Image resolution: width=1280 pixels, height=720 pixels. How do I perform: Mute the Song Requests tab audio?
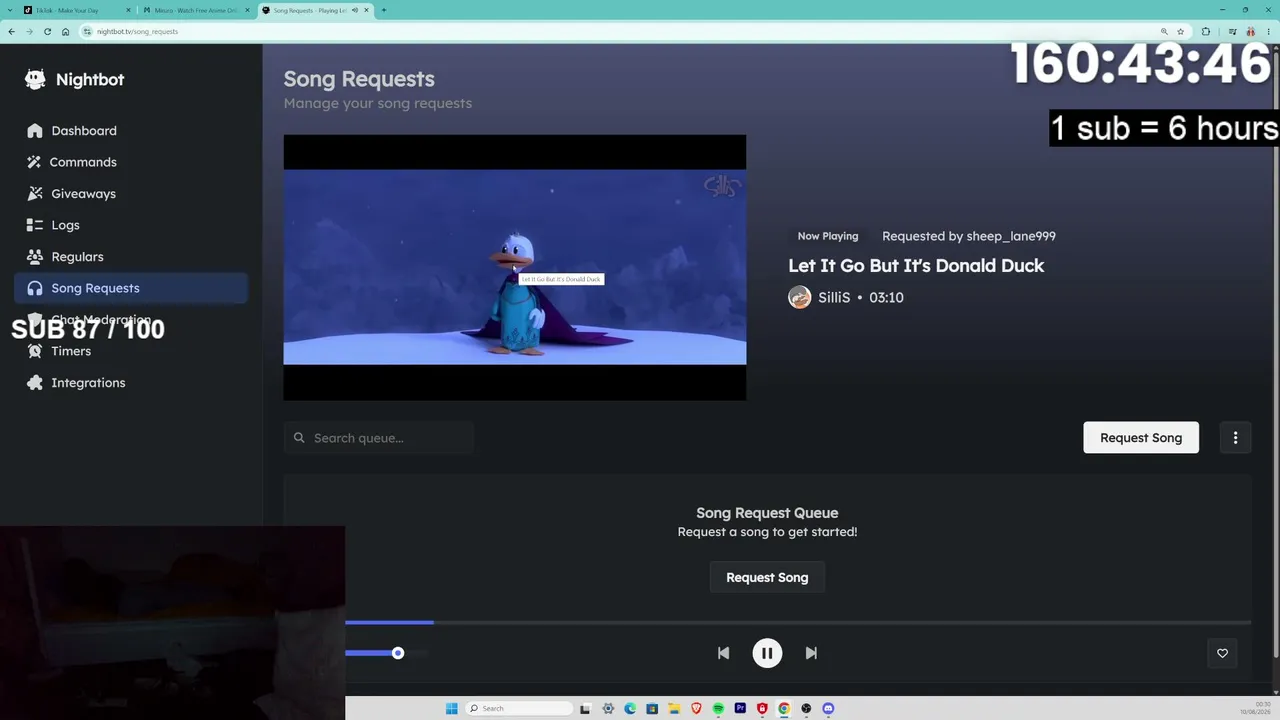coord(354,10)
